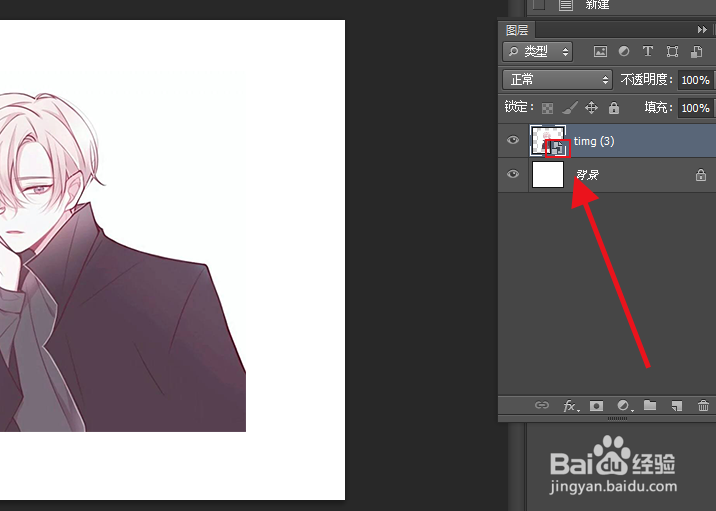Hide the timg (3) layer
Image resolution: width=716 pixels, height=511 pixels.
(x=513, y=140)
